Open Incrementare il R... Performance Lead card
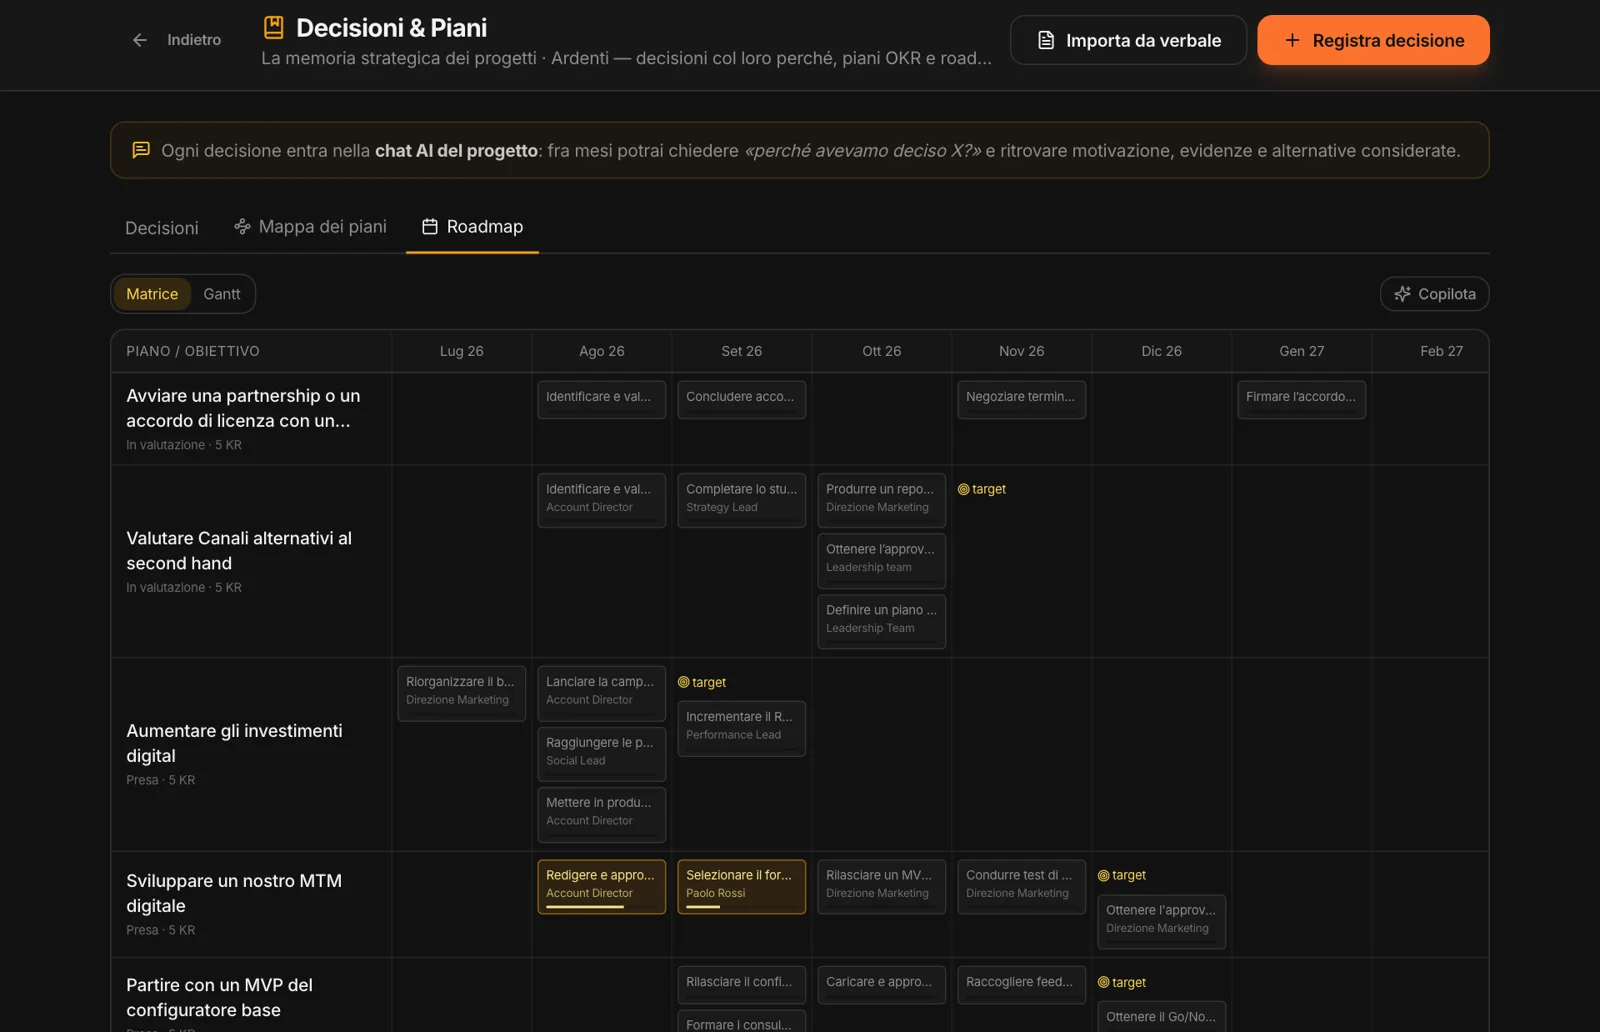 tap(741, 728)
